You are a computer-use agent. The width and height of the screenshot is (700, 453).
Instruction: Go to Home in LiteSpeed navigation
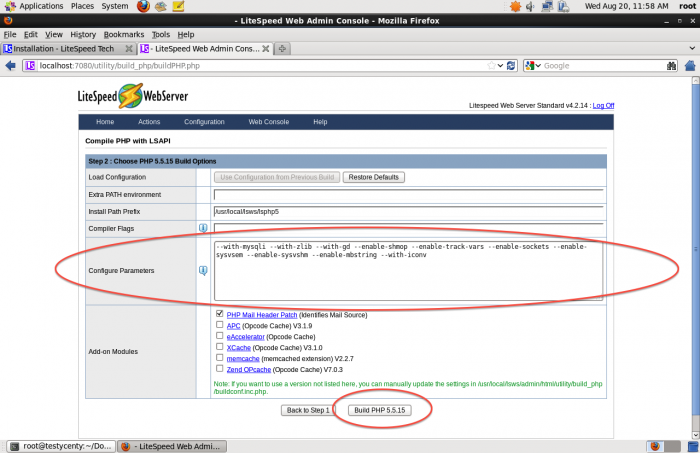point(105,122)
